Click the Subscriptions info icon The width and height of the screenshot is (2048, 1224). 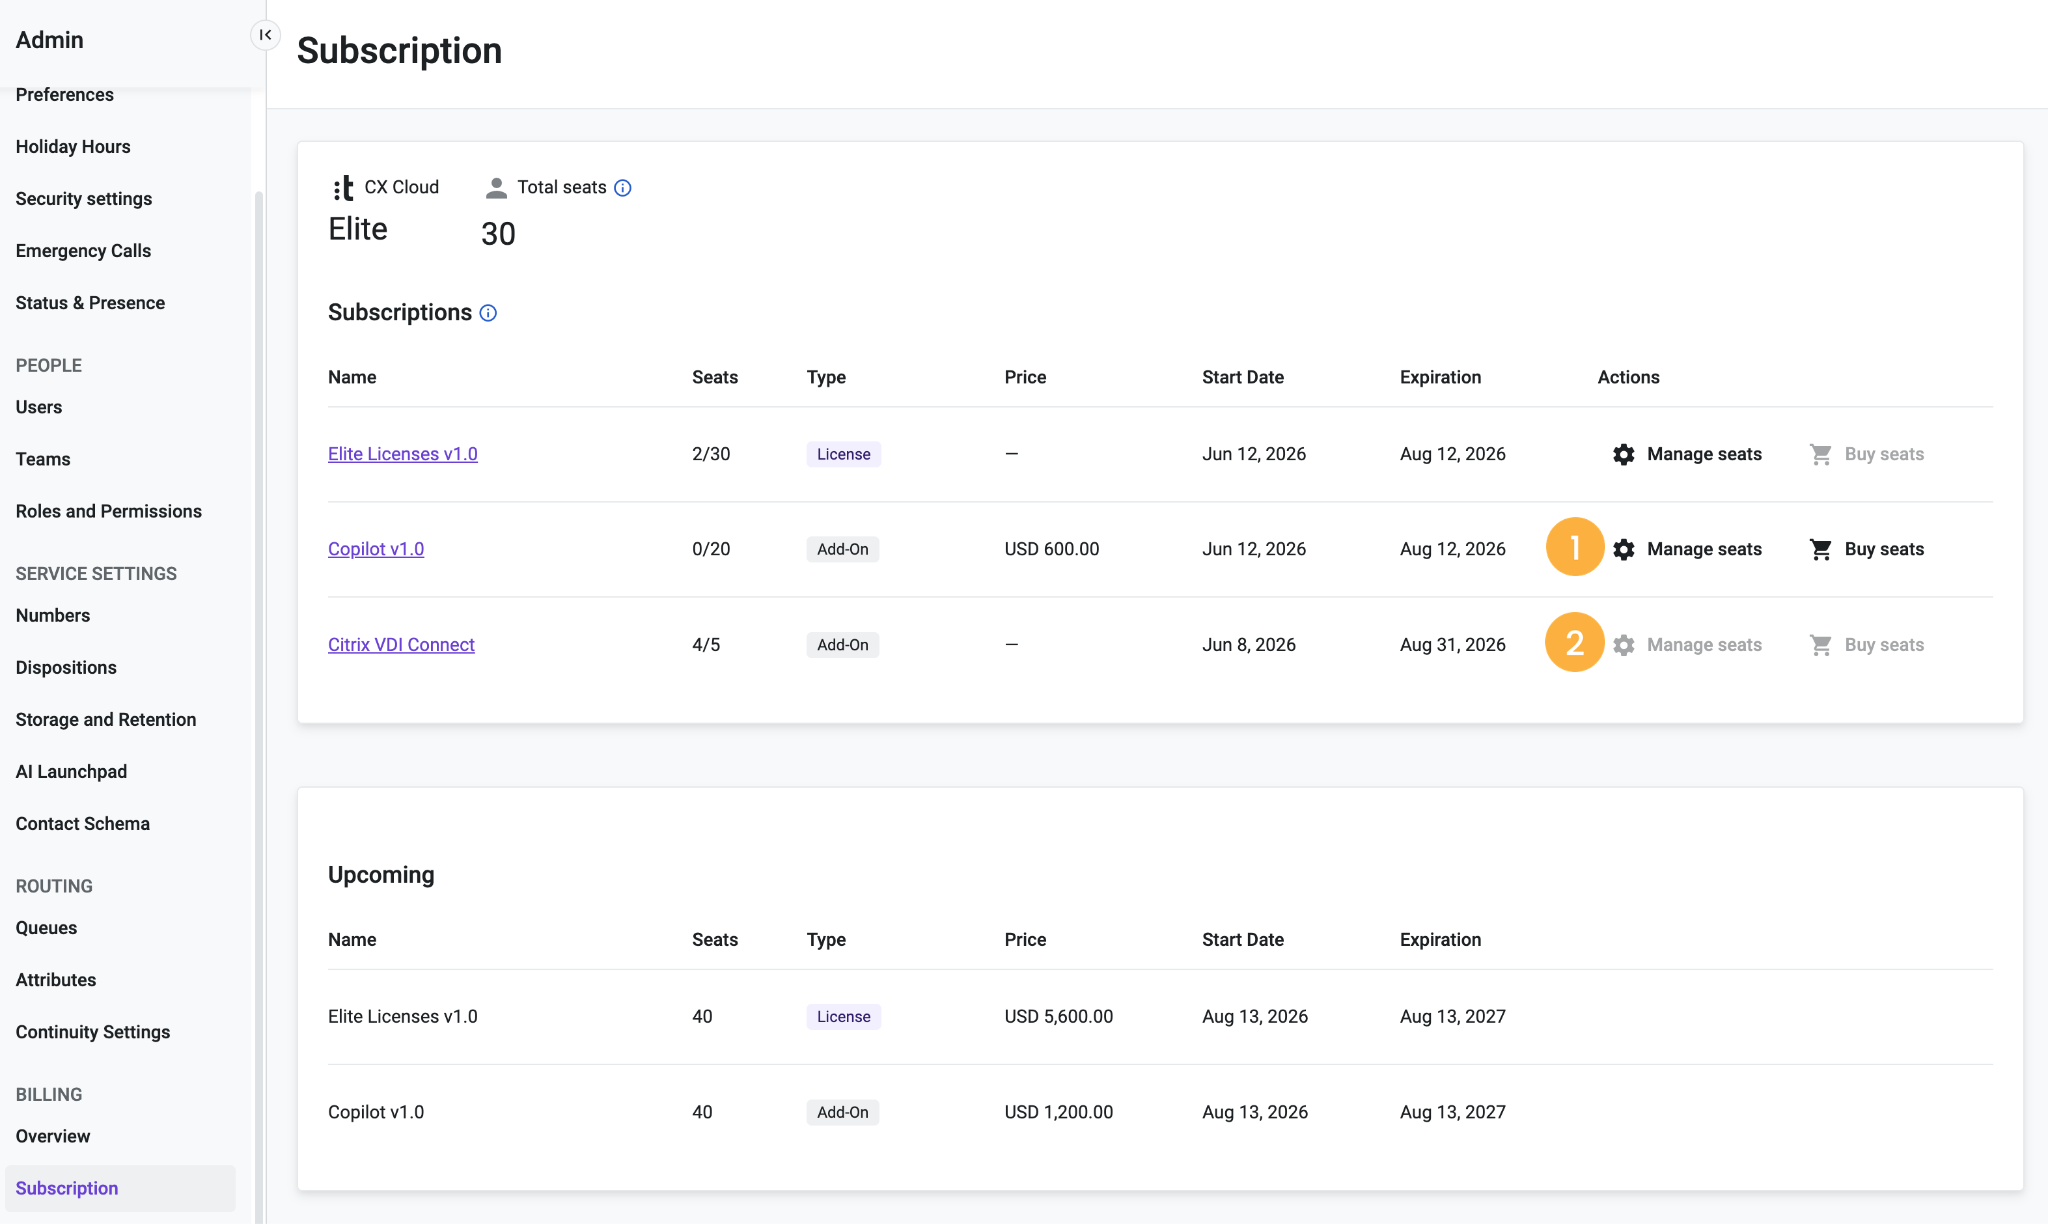[x=488, y=313]
